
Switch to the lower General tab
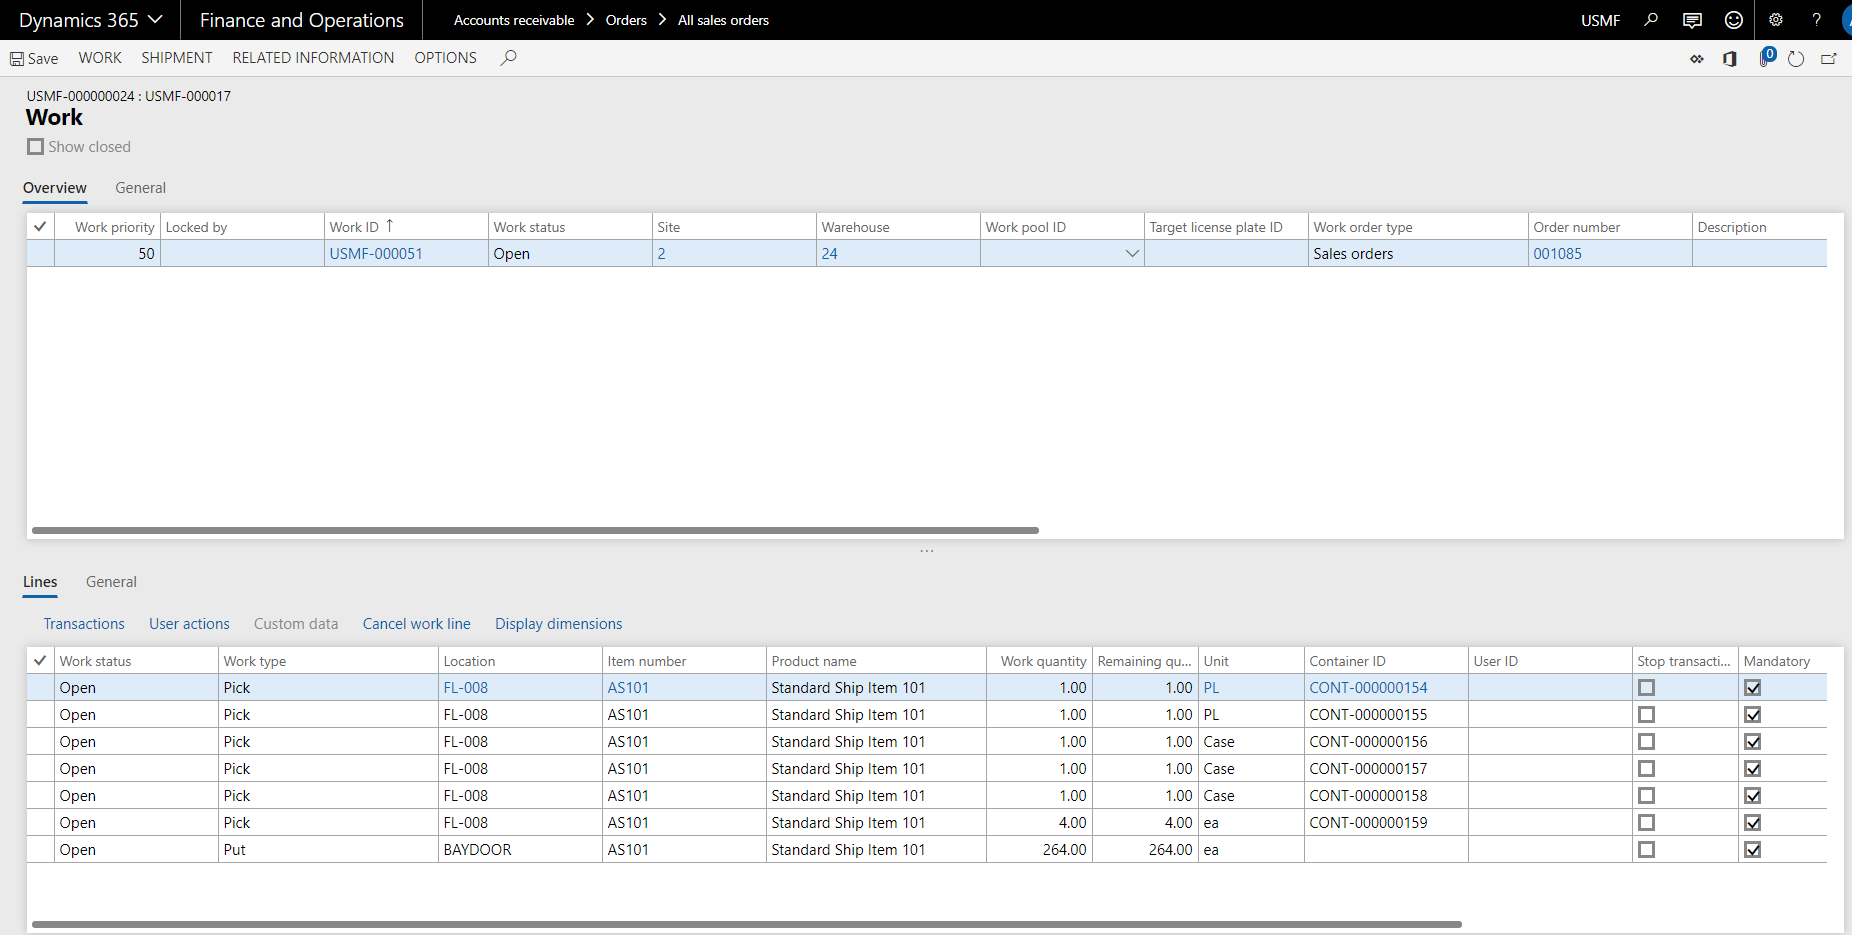click(111, 582)
